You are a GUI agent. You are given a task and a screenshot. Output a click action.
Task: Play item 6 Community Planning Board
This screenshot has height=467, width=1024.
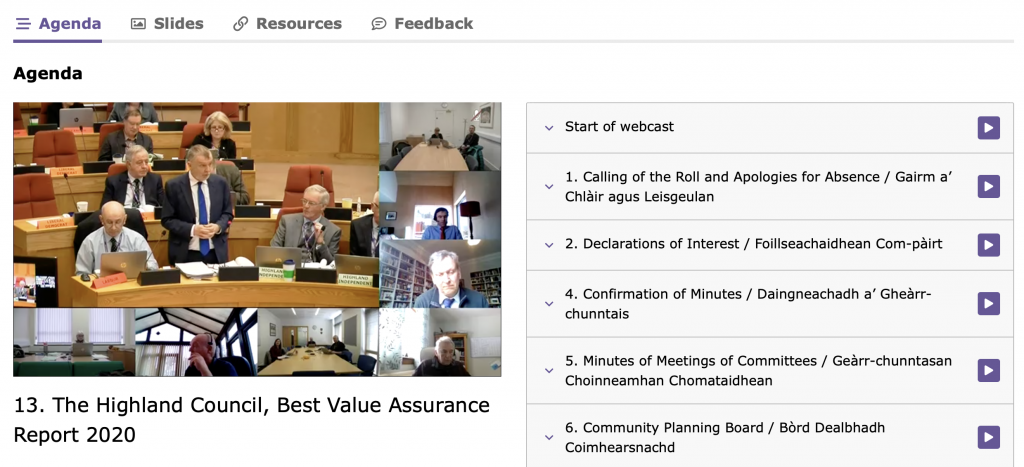[x=988, y=437]
